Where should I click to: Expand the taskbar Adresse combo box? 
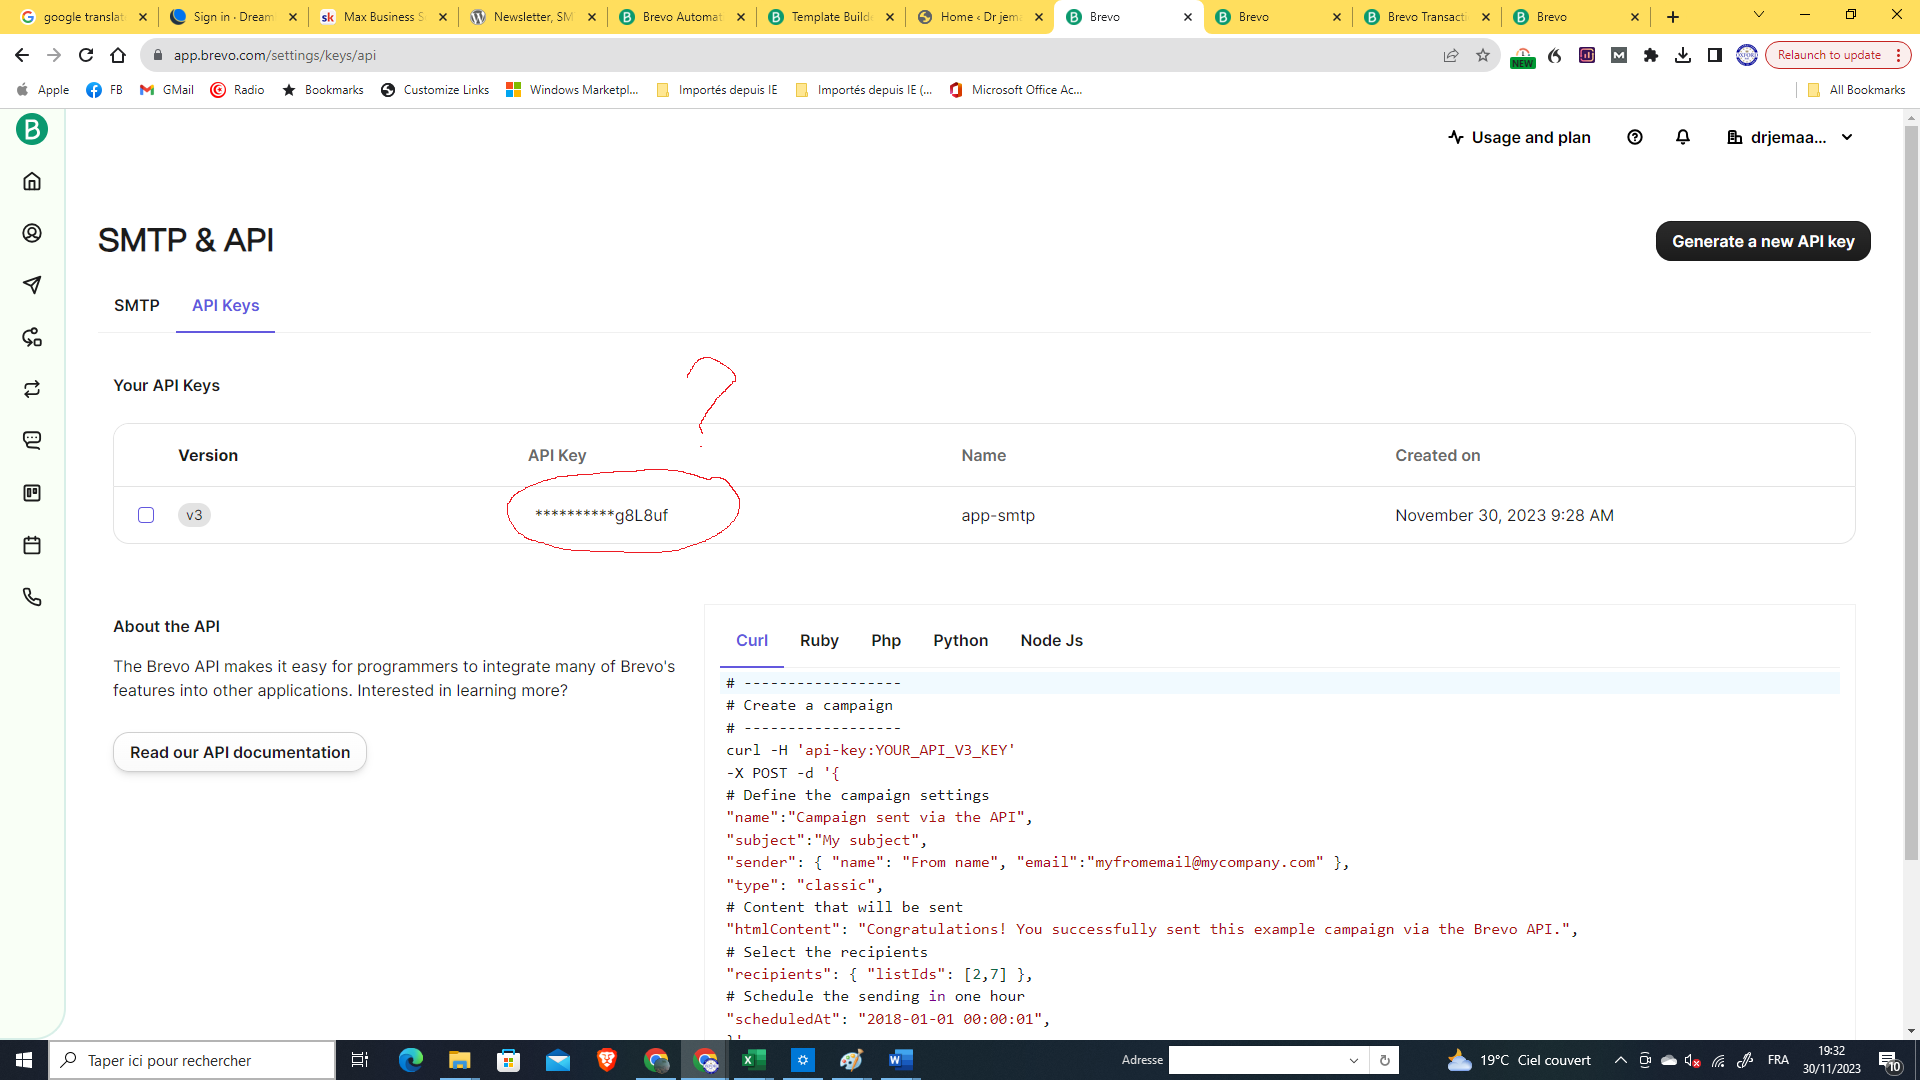click(x=1353, y=1060)
